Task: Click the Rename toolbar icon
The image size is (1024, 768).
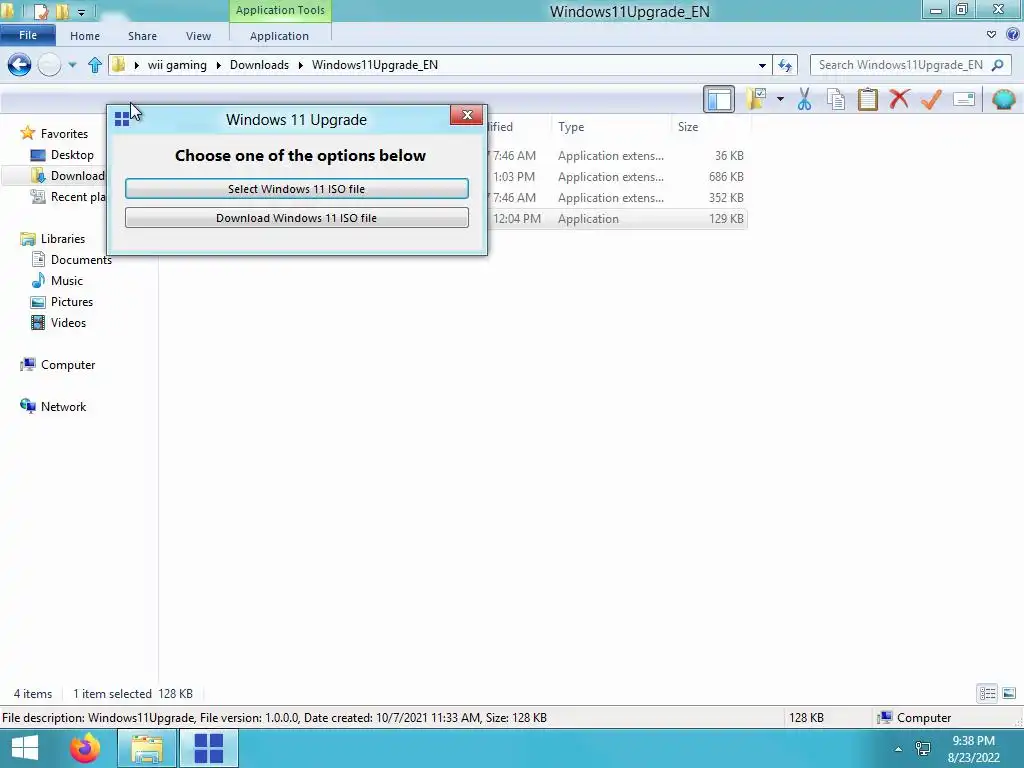Action: pyautogui.click(x=964, y=99)
